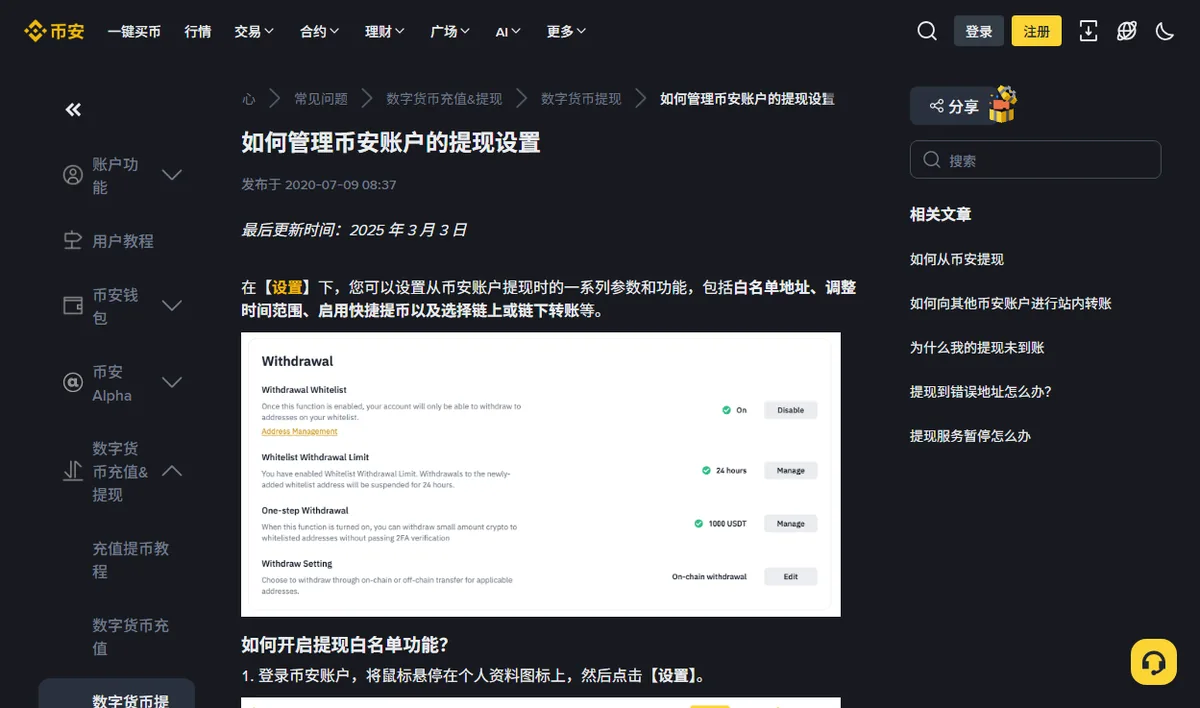Click heading 如何开启提现白名单功能?
Viewport: 1200px width, 708px height.
tap(345, 644)
